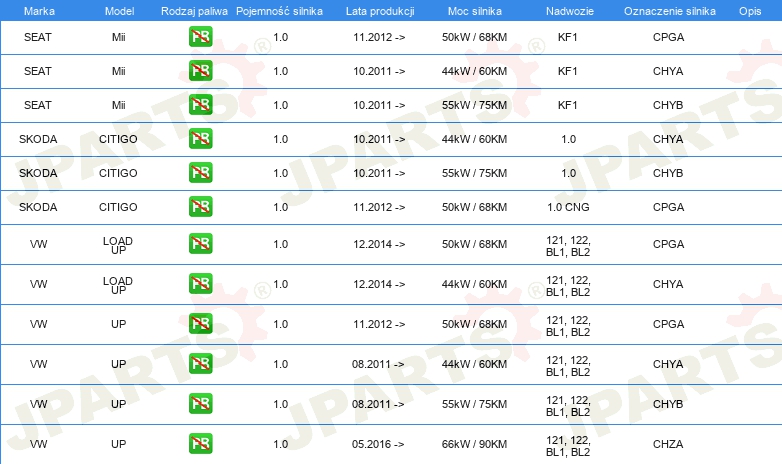Viewport: 782px width, 464px height.
Task: Click CHYB in the VW UP row
Action: click(668, 404)
